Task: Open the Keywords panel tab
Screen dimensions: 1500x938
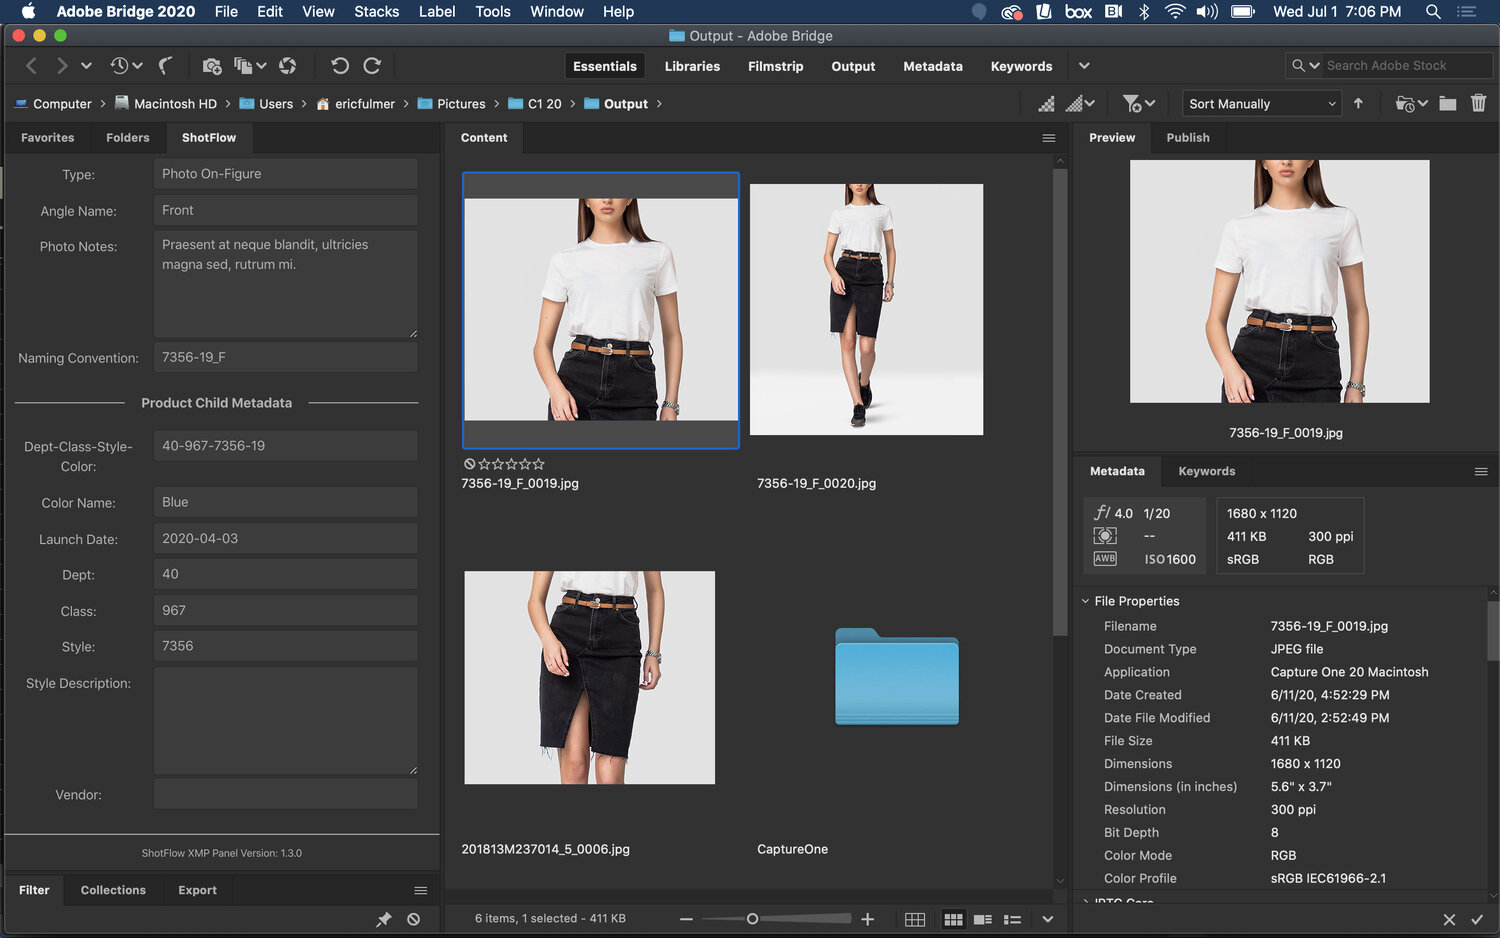Action: click(x=1207, y=471)
